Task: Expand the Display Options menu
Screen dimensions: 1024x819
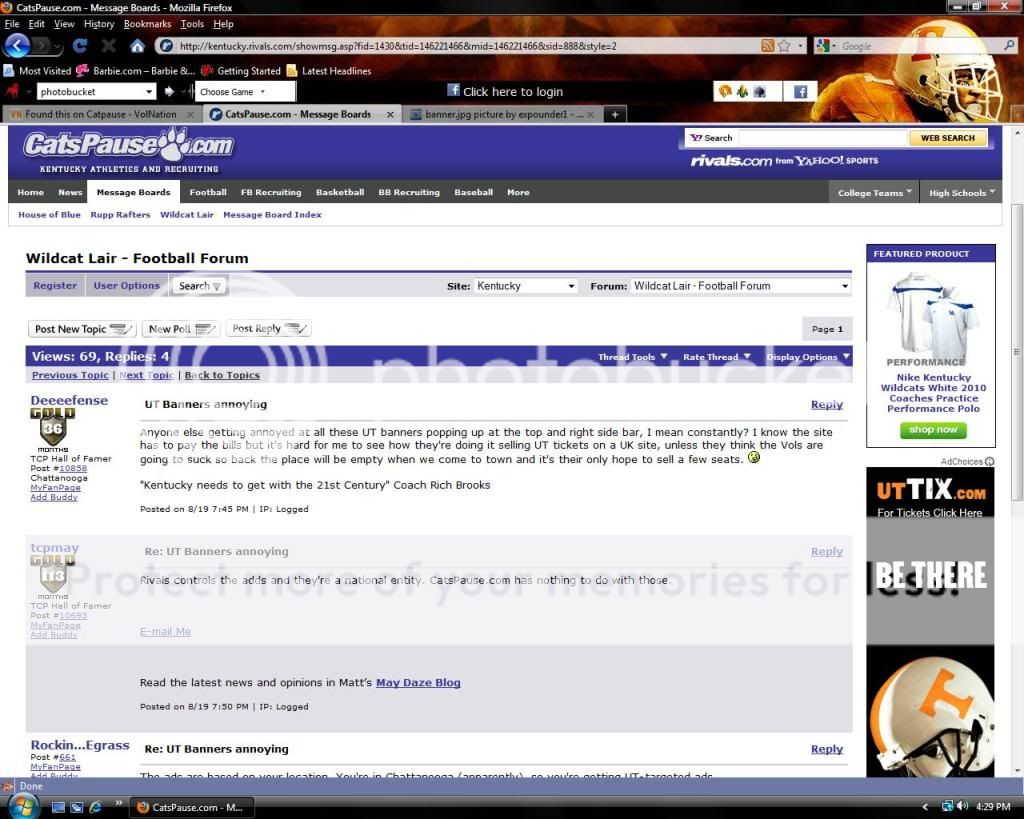Action: tap(808, 357)
